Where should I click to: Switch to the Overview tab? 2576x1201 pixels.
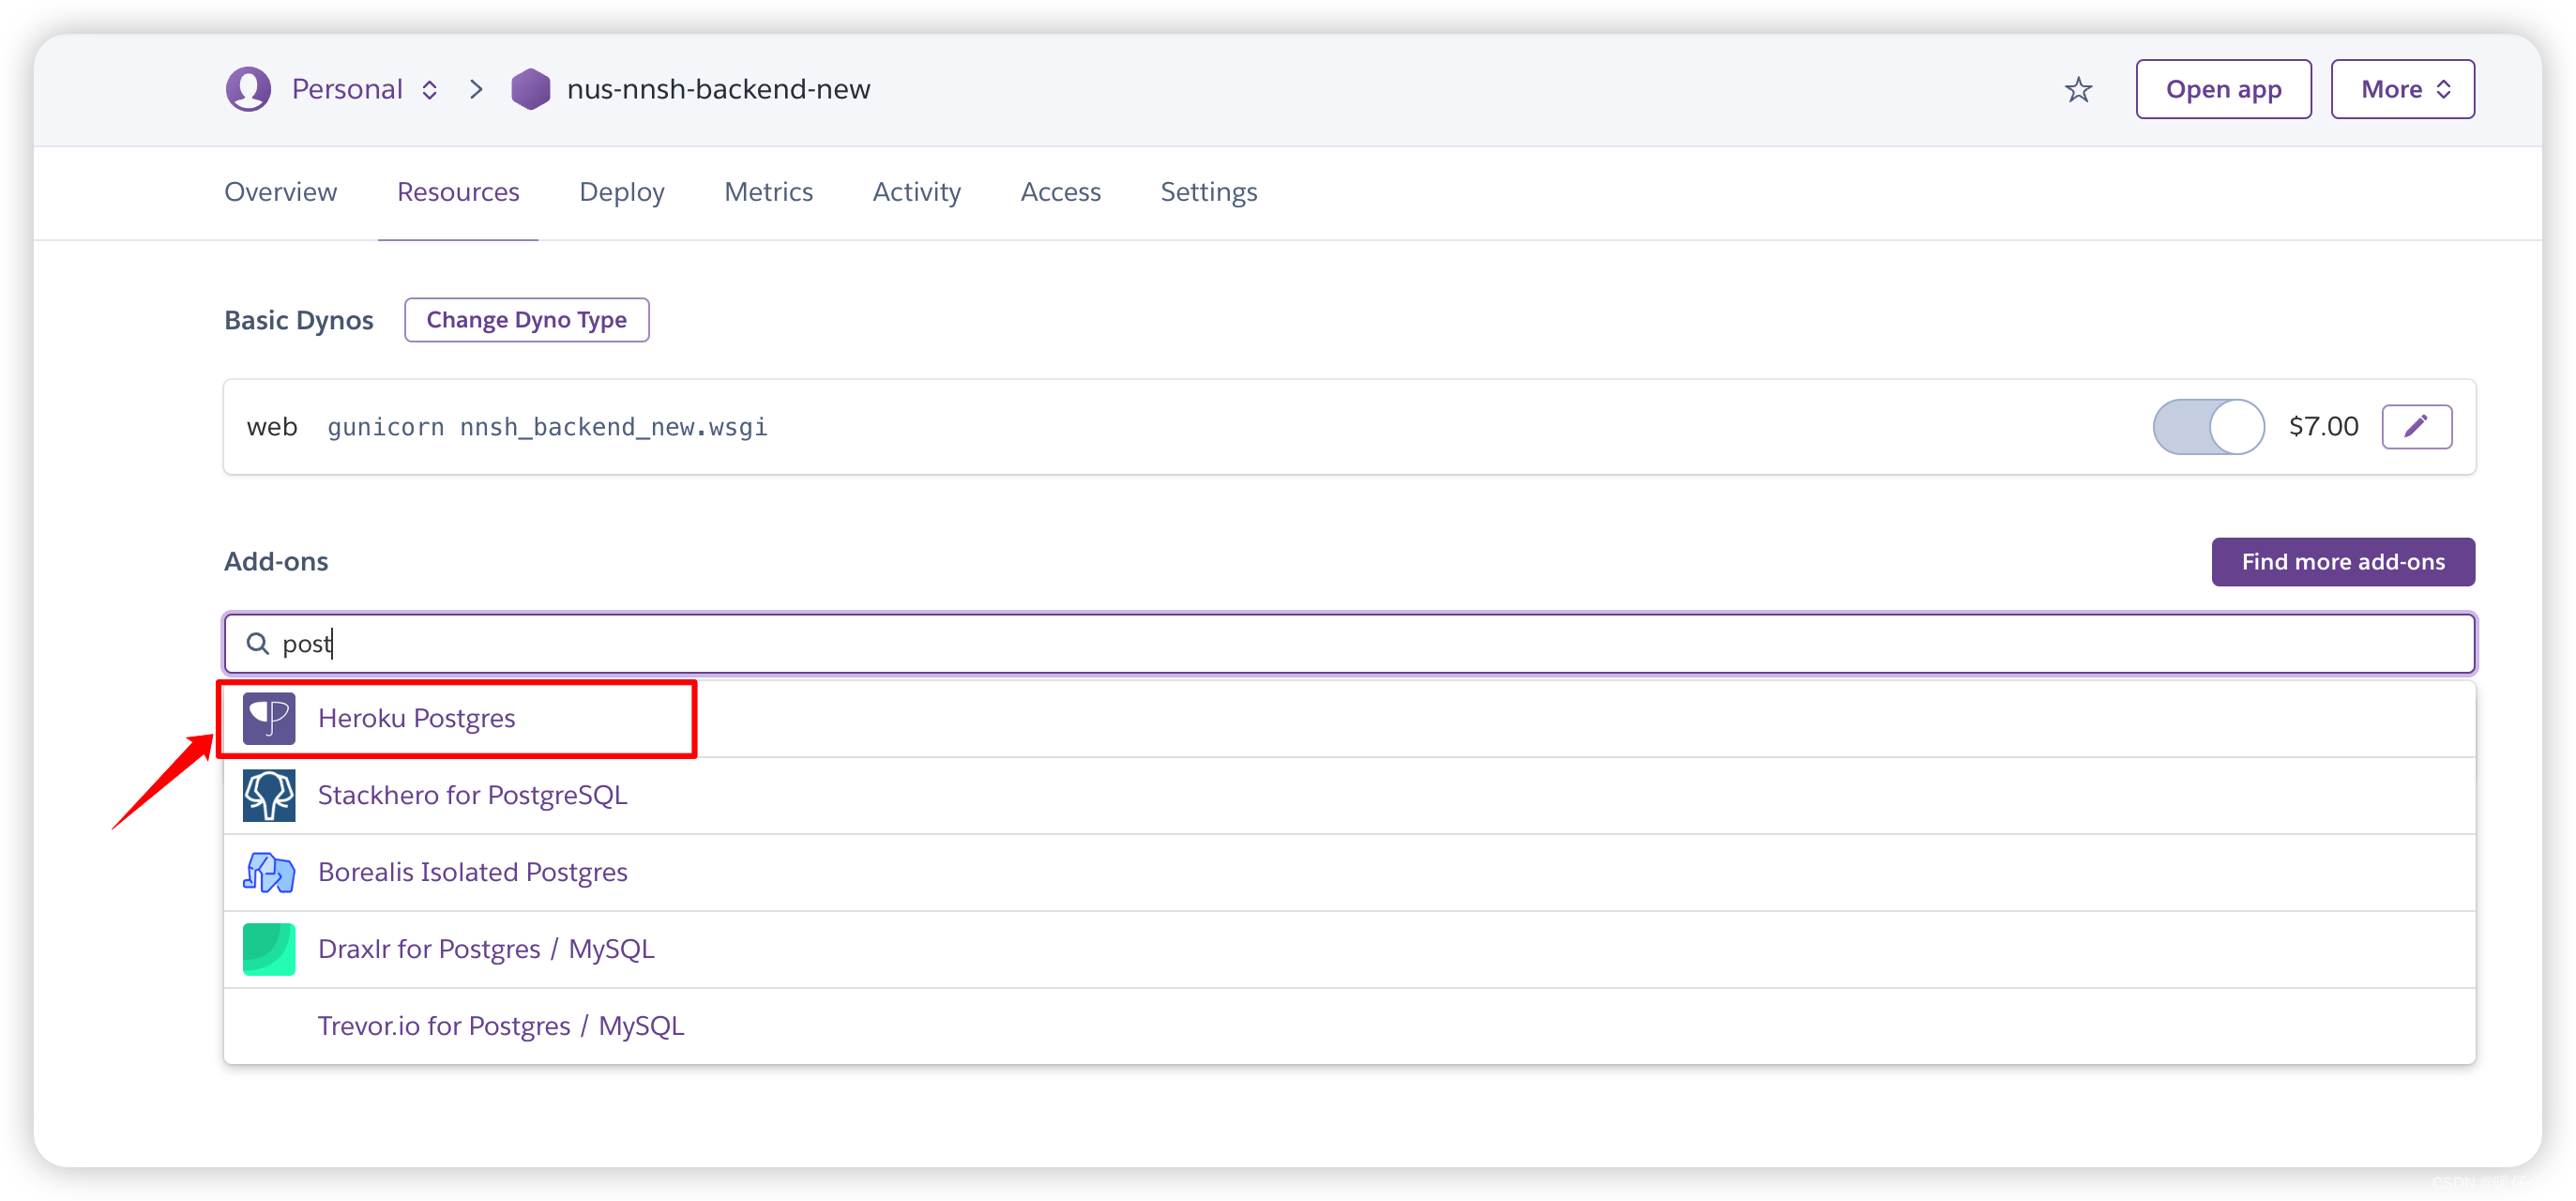(x=284, y=192)
